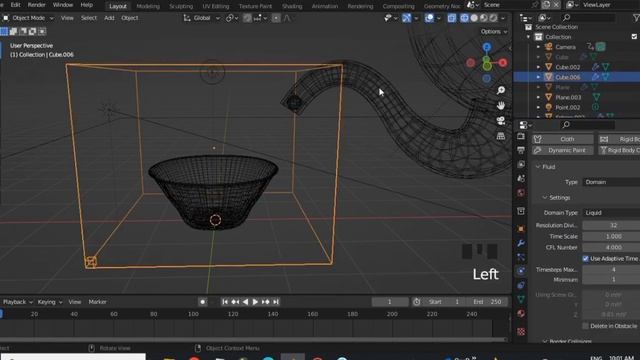Open the Physics properties tab icon

point(521,271)
